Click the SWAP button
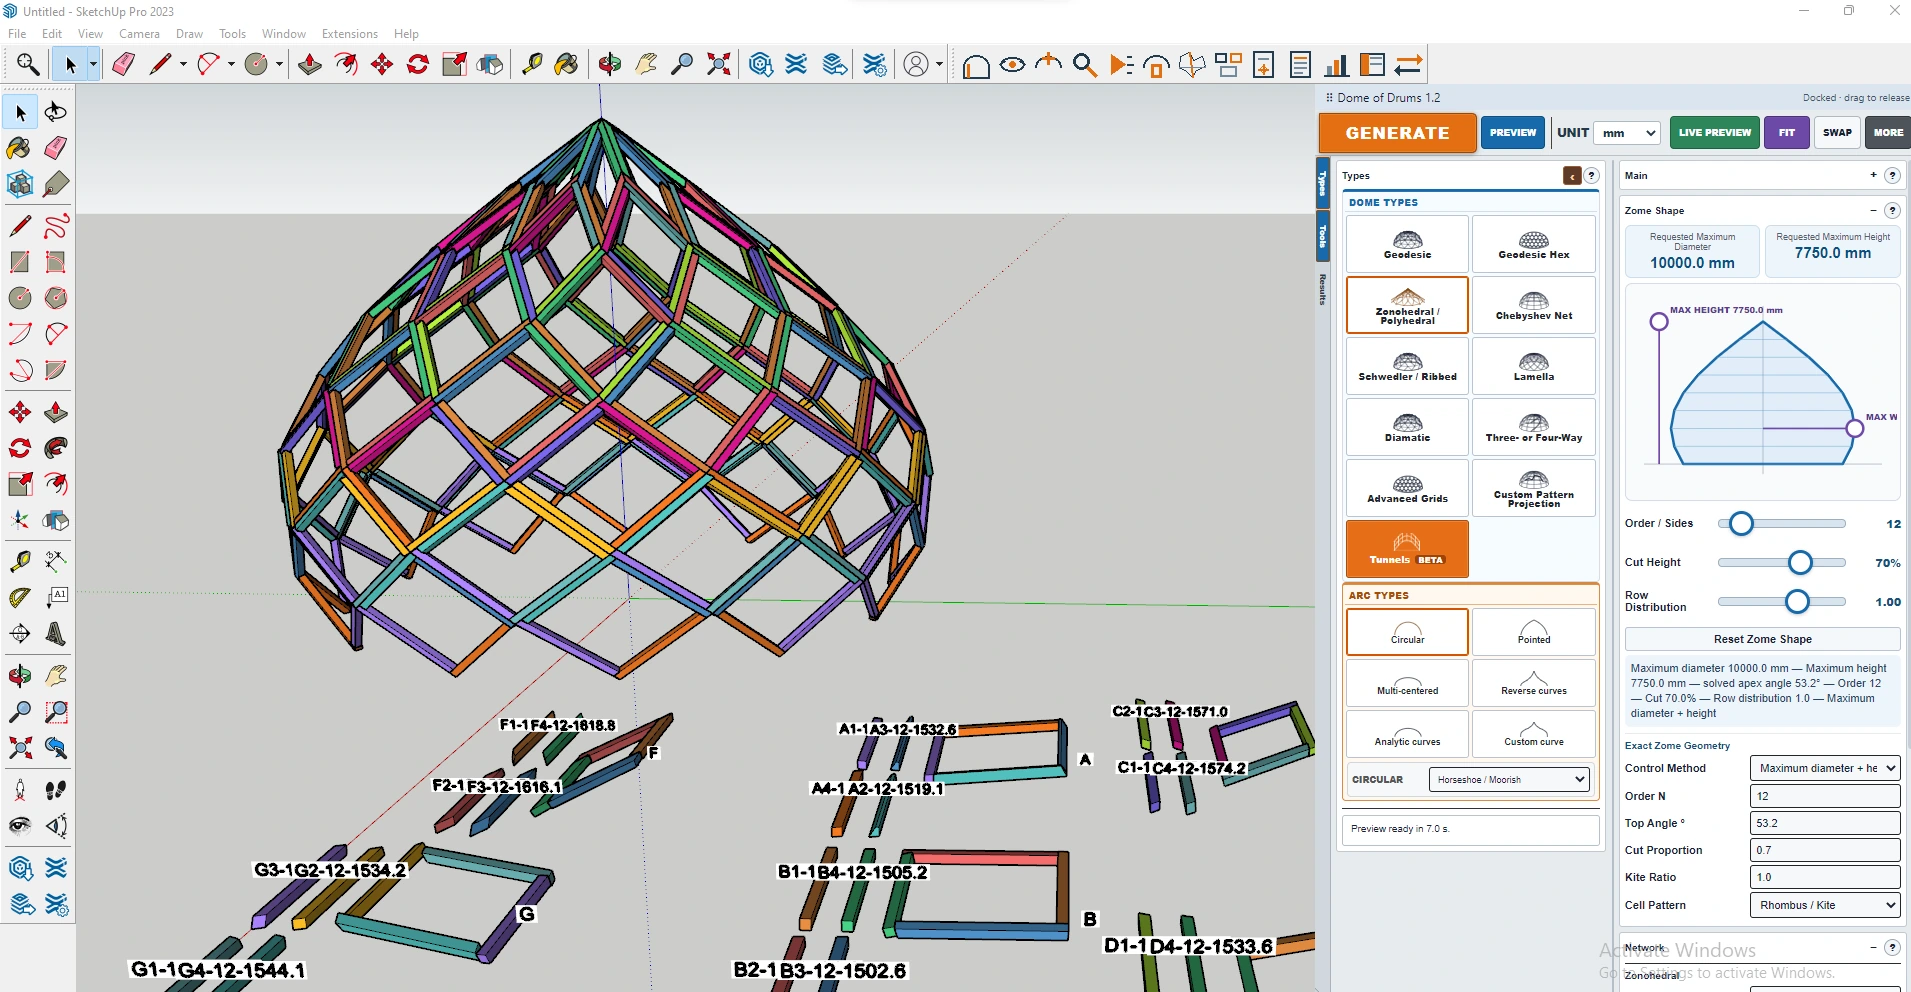 1837,132
